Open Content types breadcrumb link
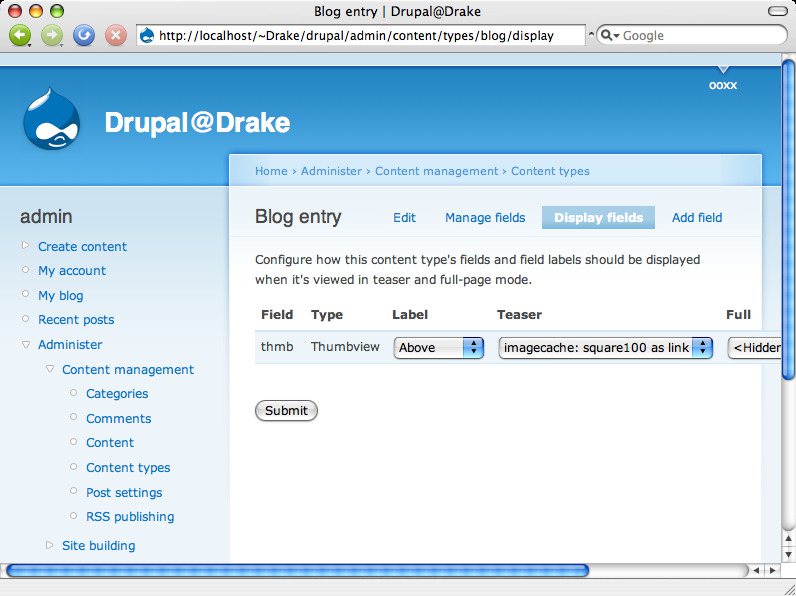 (550, 171)
